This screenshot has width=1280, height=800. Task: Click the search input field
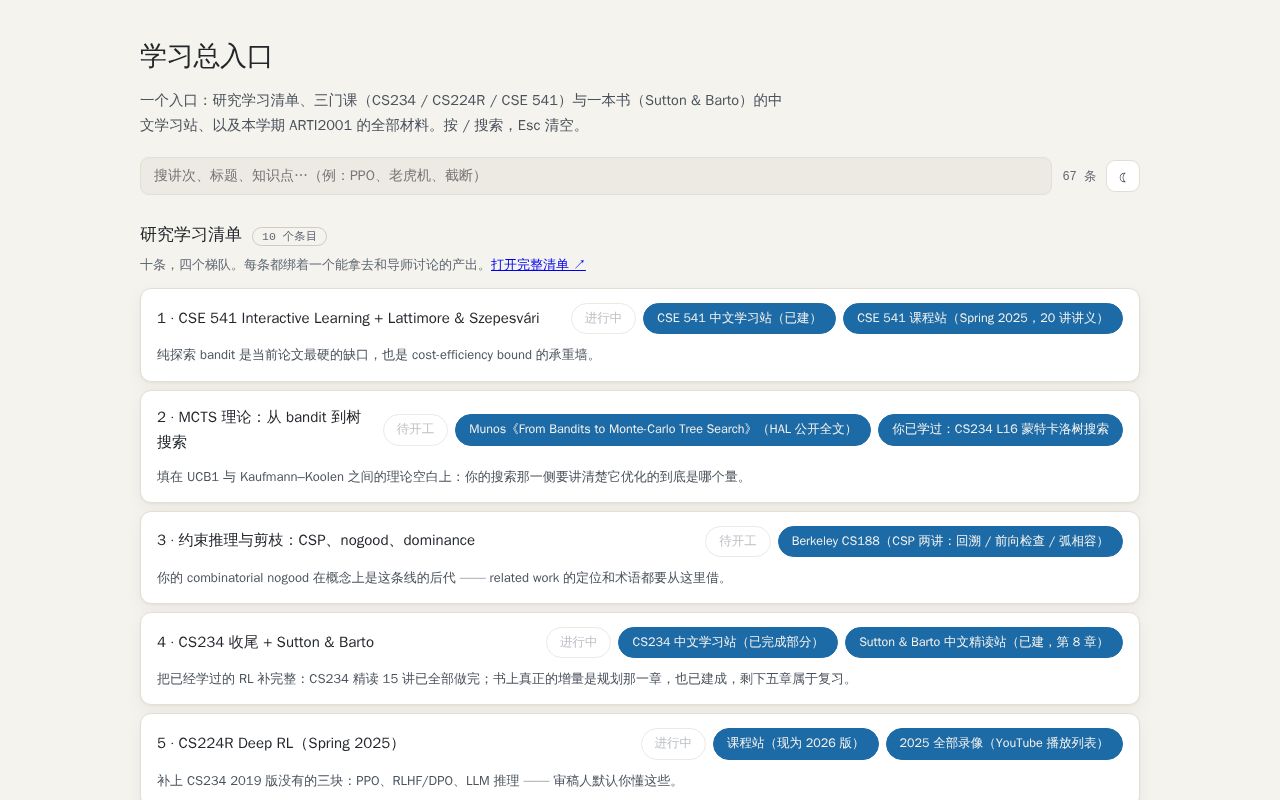pos(595,176)
